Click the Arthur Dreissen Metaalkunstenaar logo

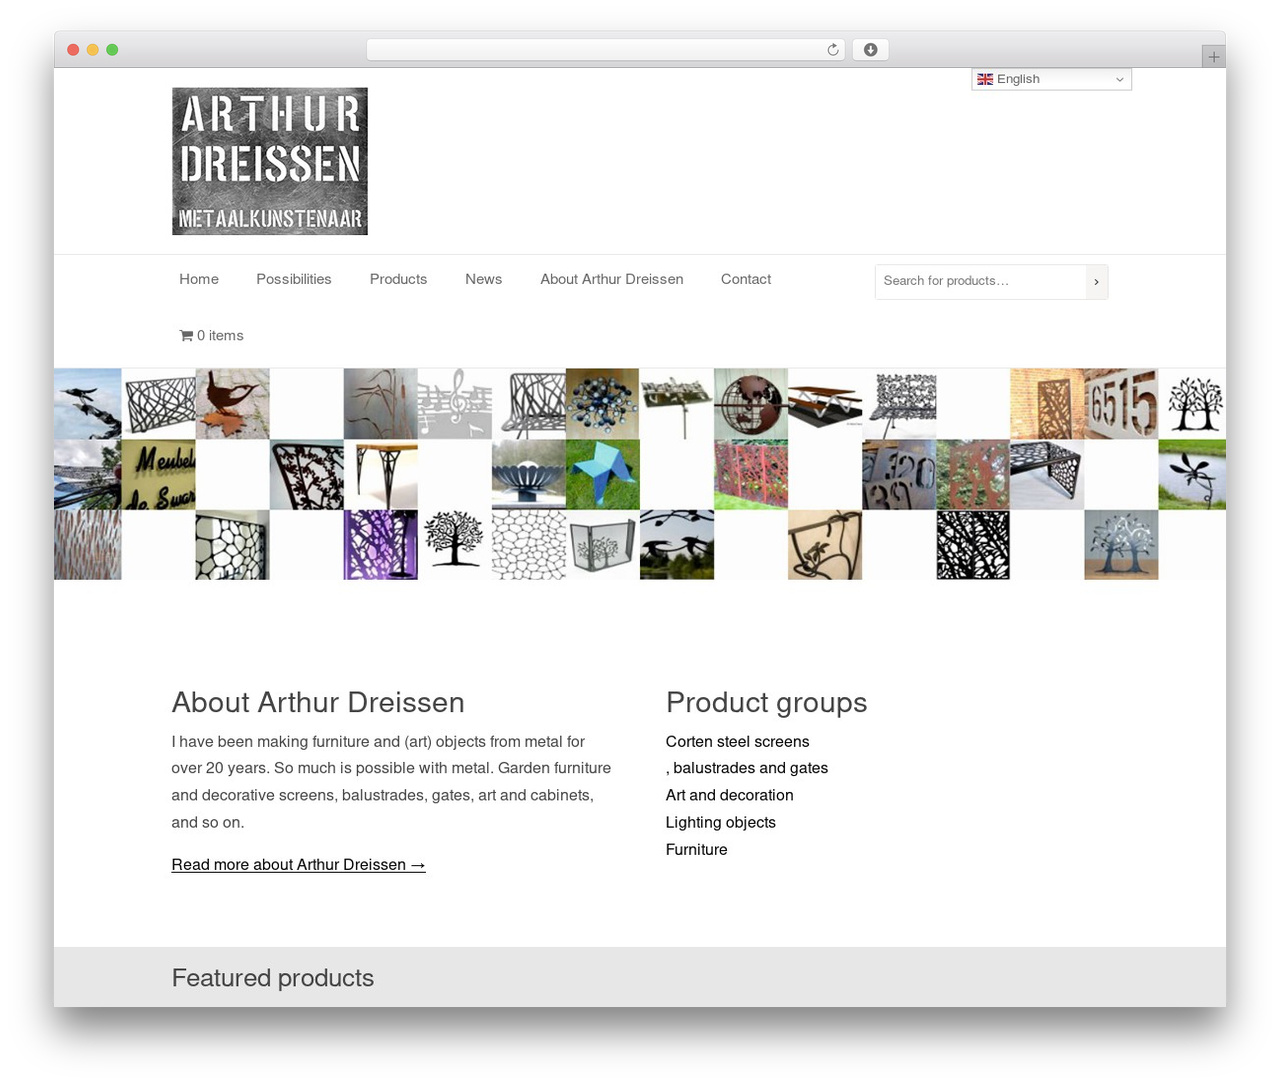[x=270, y=161]
